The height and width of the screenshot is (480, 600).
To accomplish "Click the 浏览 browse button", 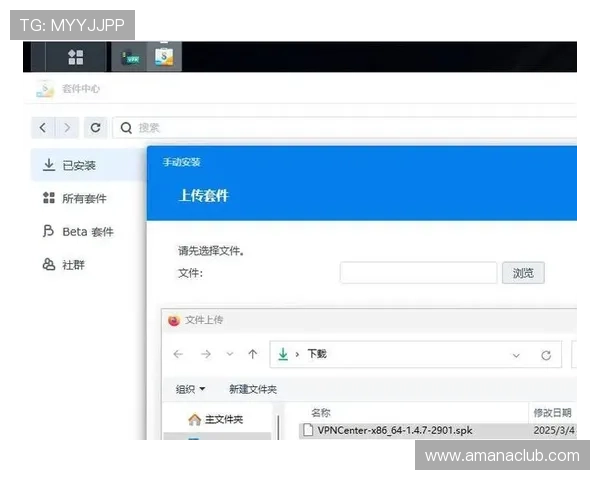I will point(523,273).
